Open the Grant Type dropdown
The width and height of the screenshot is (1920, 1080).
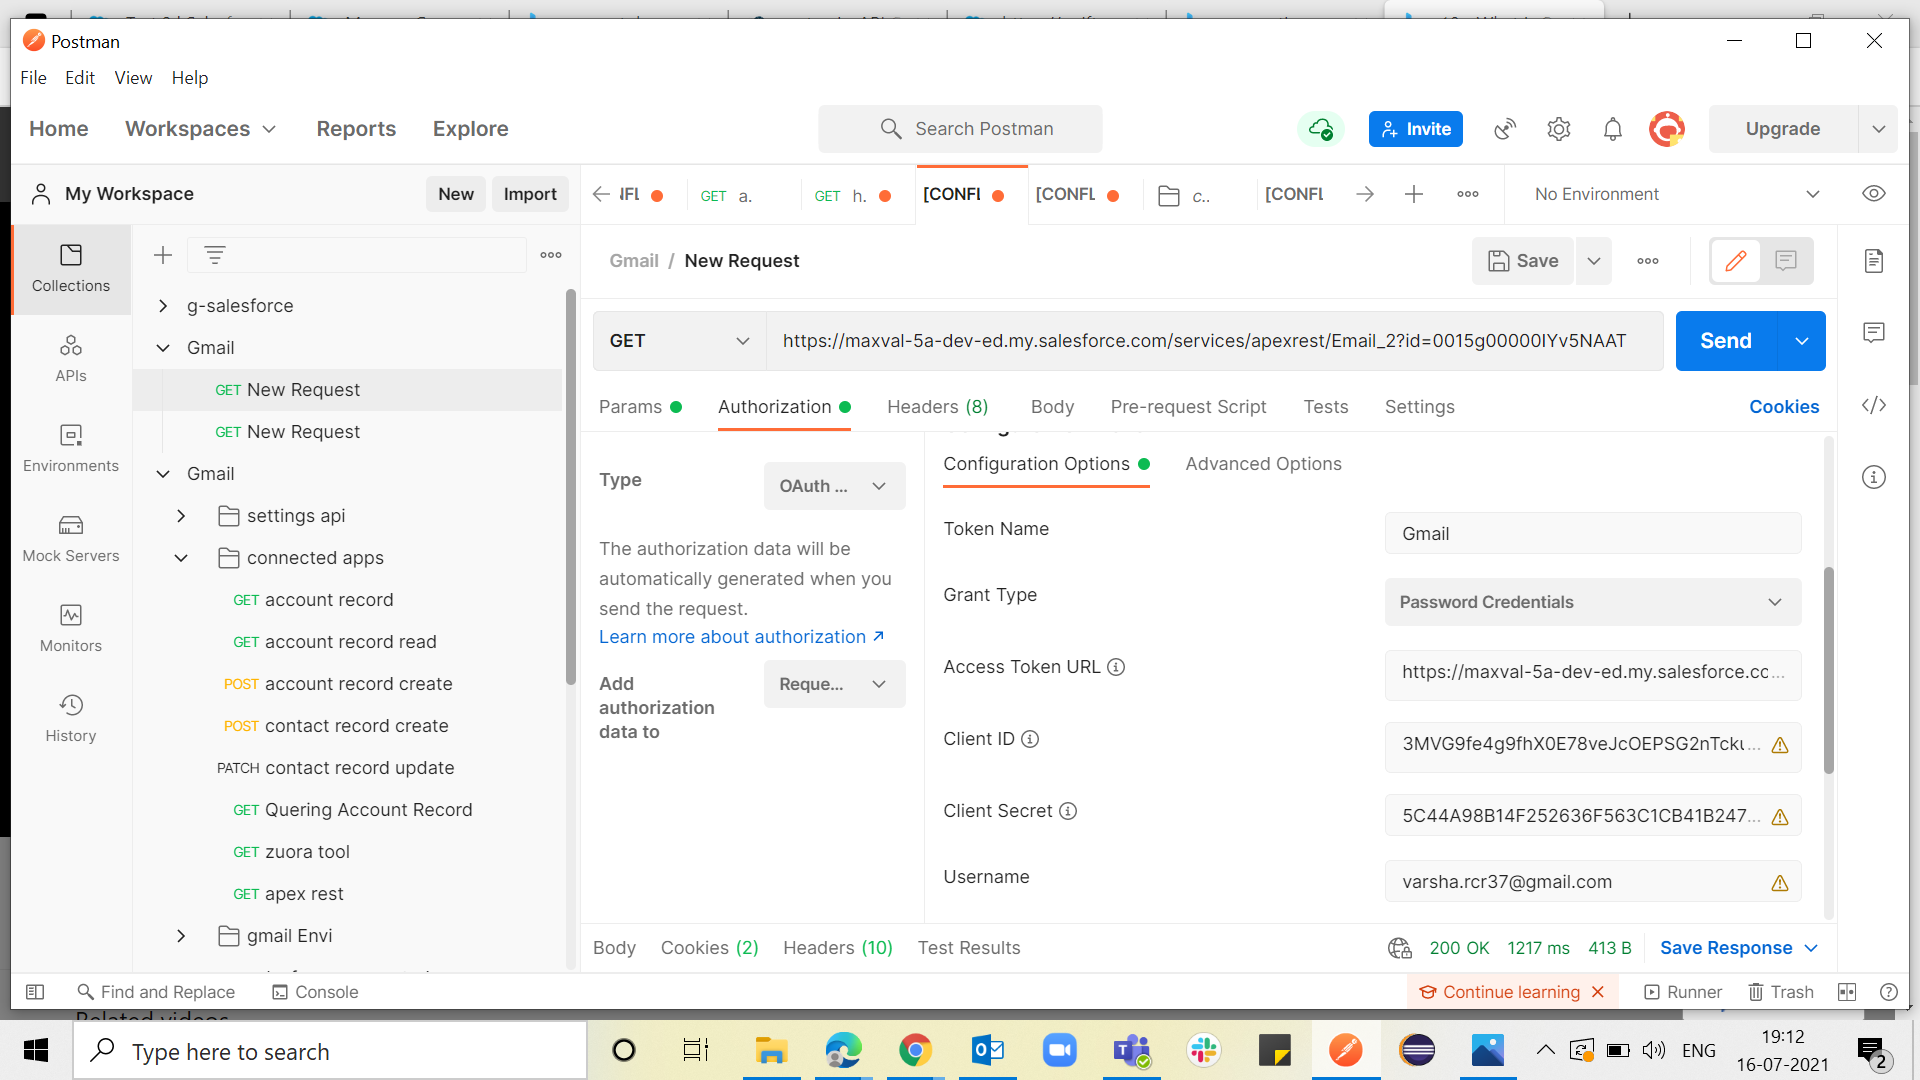click(1592, 602)
